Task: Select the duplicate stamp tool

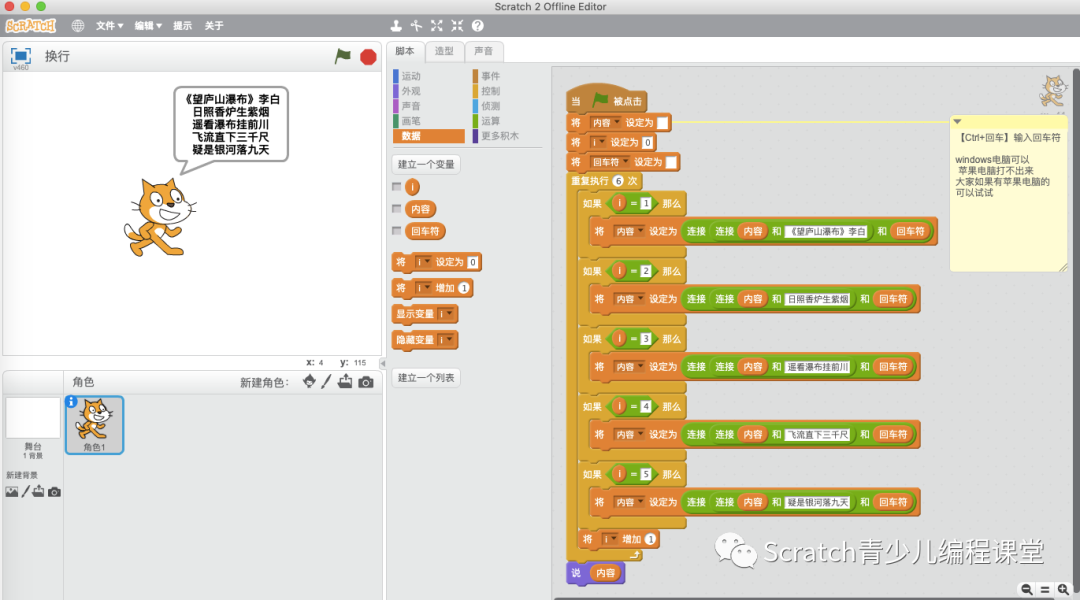Action: coord(396,27)
